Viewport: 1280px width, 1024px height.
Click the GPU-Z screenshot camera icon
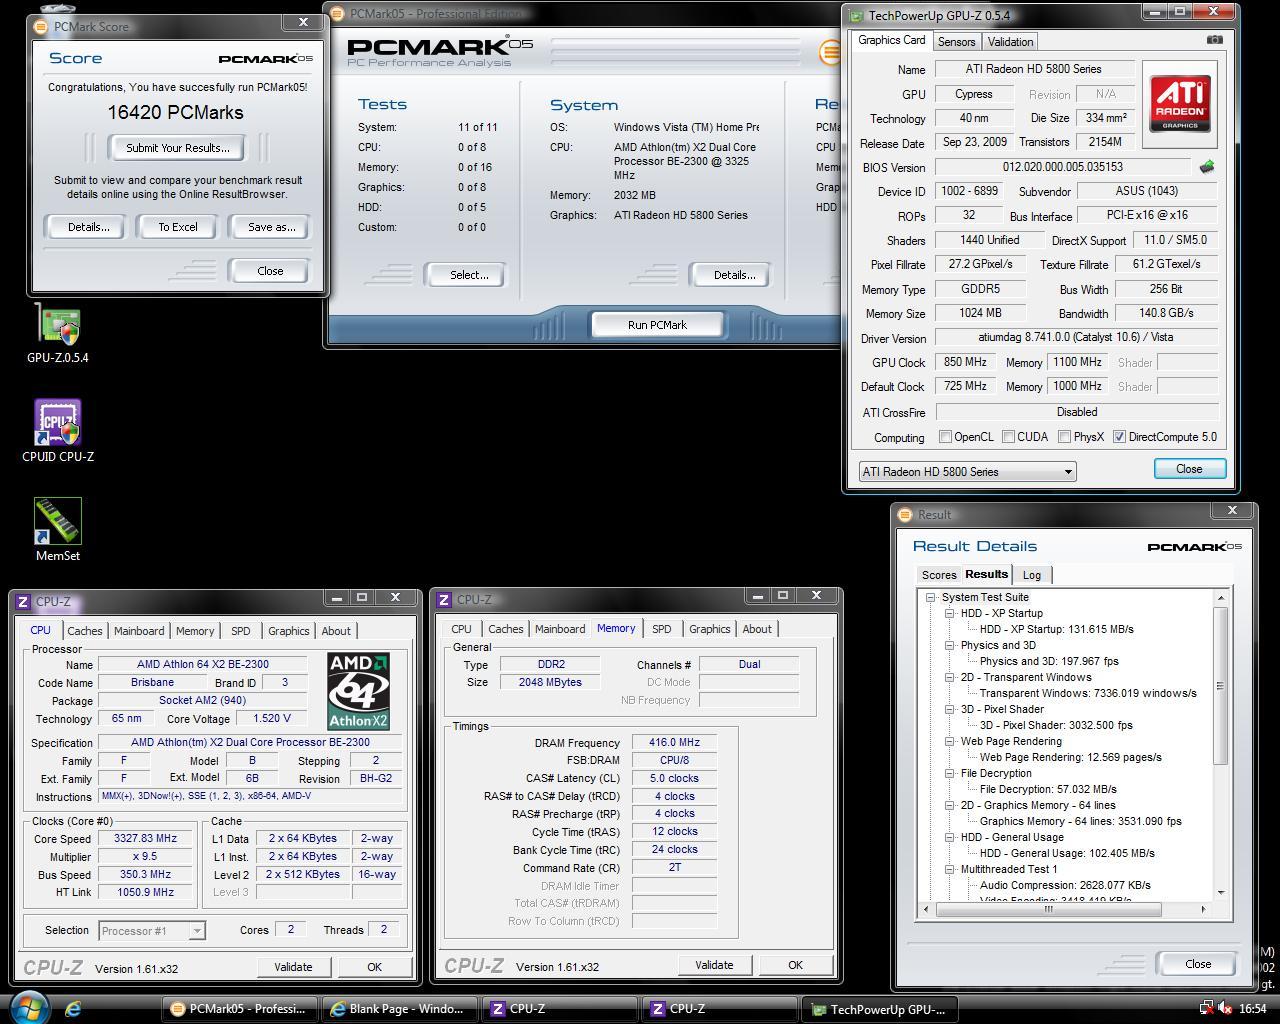[1214, 40]
